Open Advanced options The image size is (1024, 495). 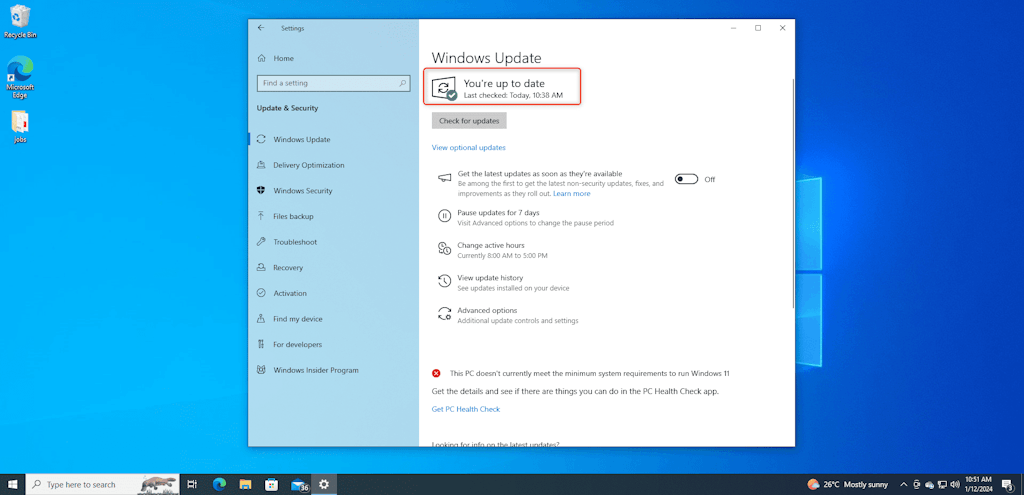(x=487, y=311)
